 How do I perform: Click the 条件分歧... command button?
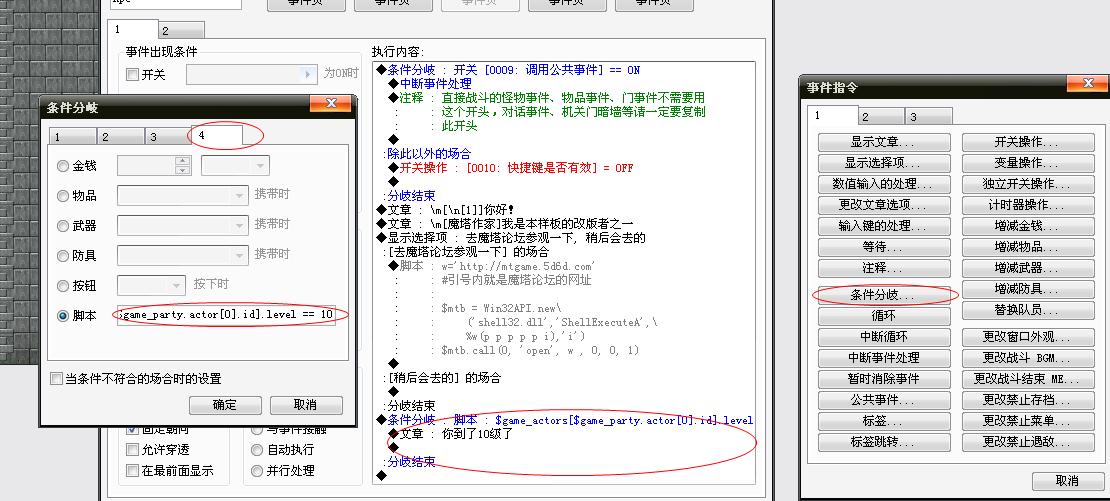pos(884,295)
